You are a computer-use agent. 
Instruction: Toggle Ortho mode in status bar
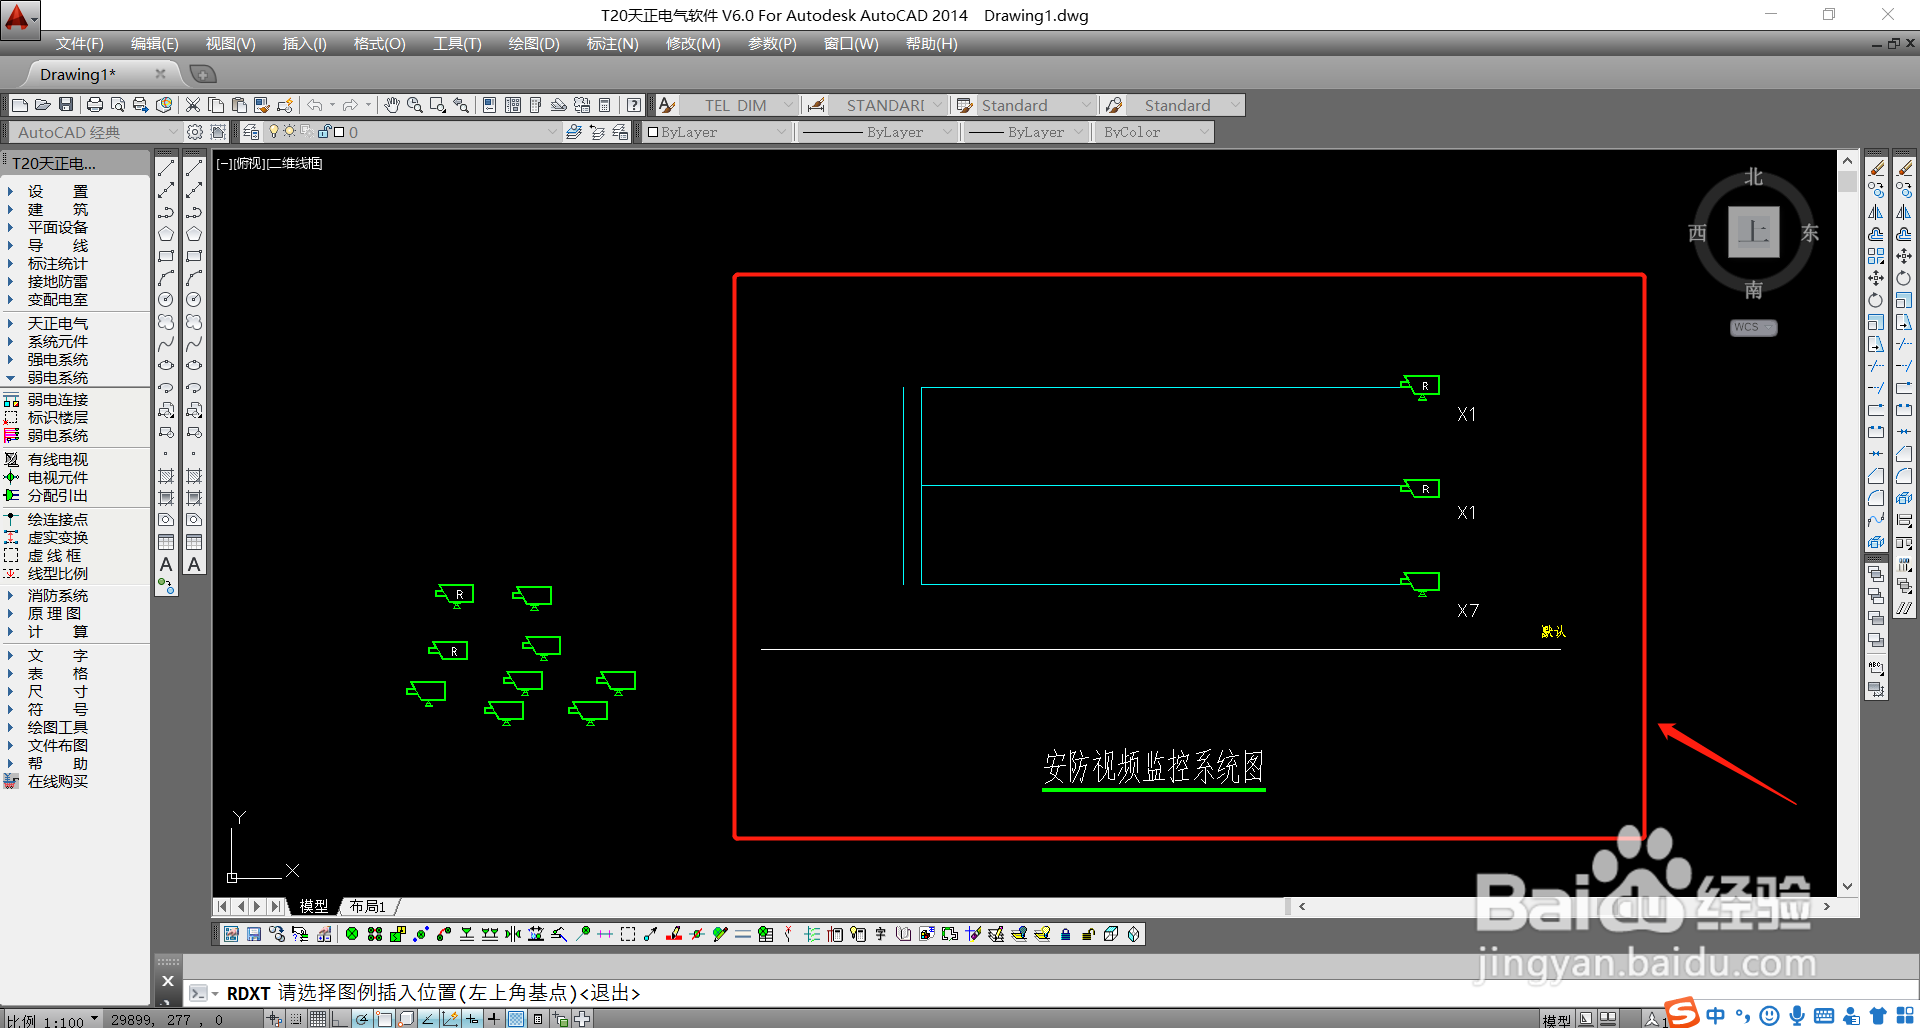click(x=339, y=1019)
